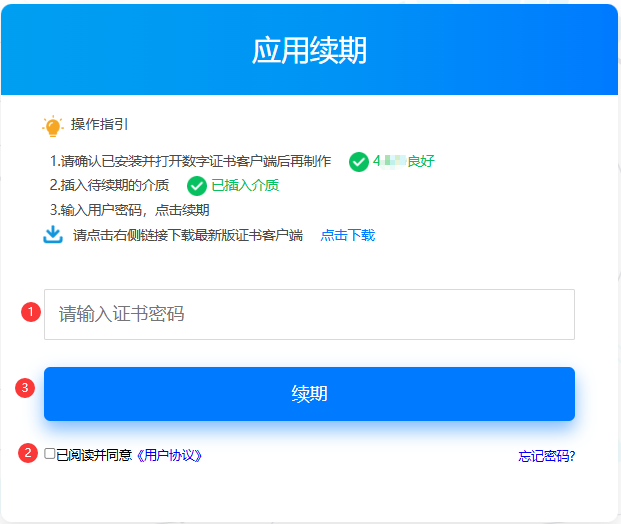The width and height of the screenshot is (621, 524).
Task: Open the 点击下载 link
Action: pos(347,236)
